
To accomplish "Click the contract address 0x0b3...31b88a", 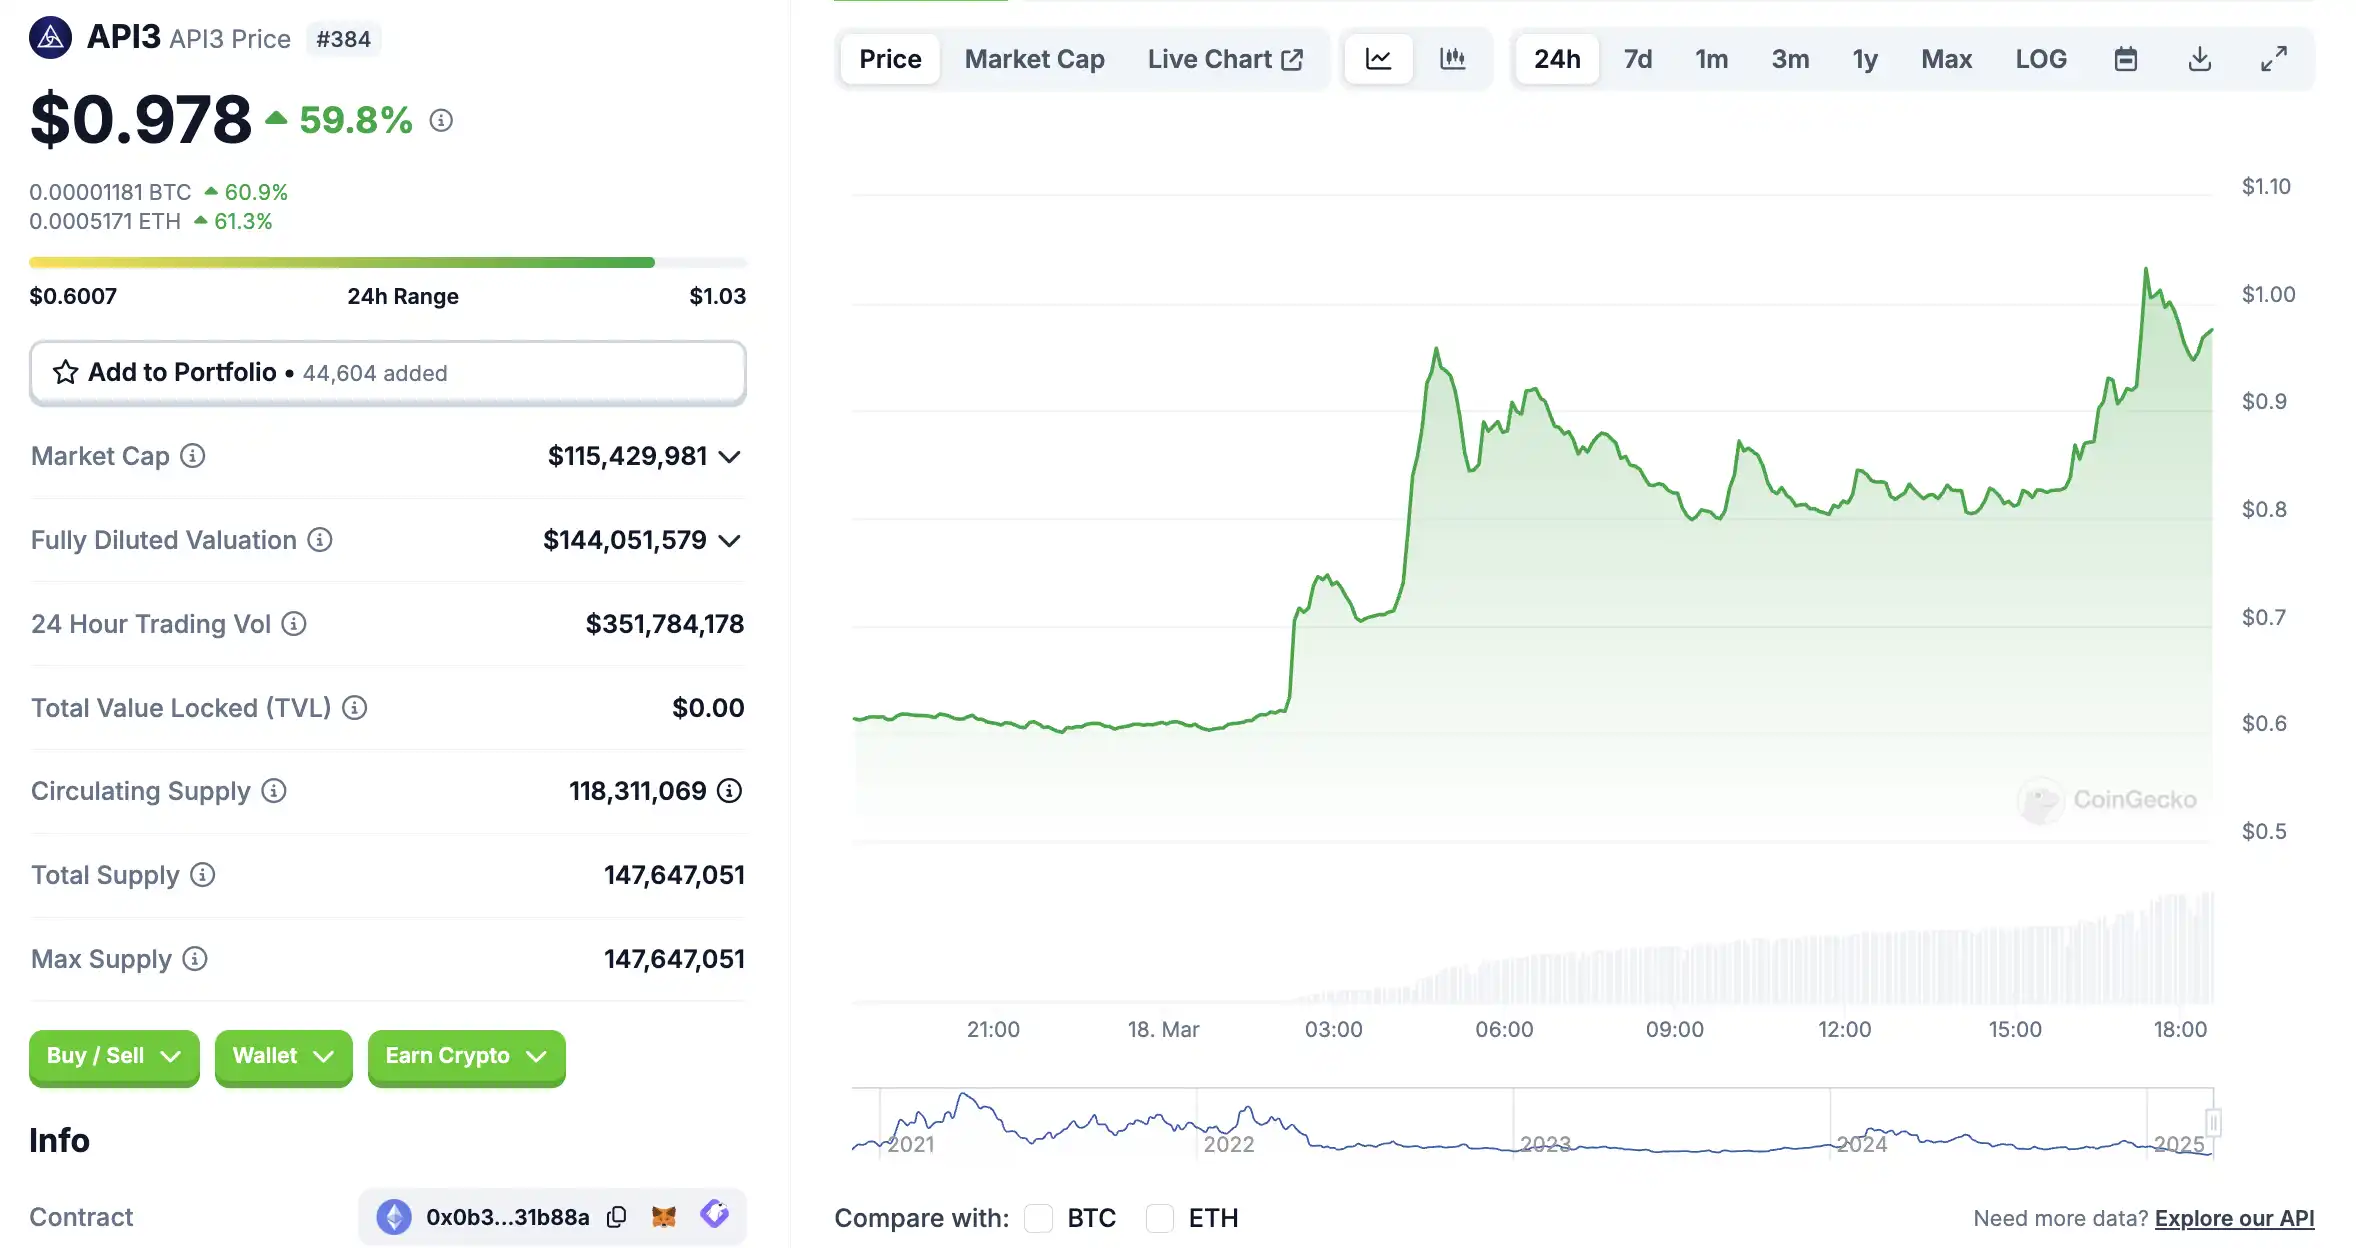I will [508, 1217].
